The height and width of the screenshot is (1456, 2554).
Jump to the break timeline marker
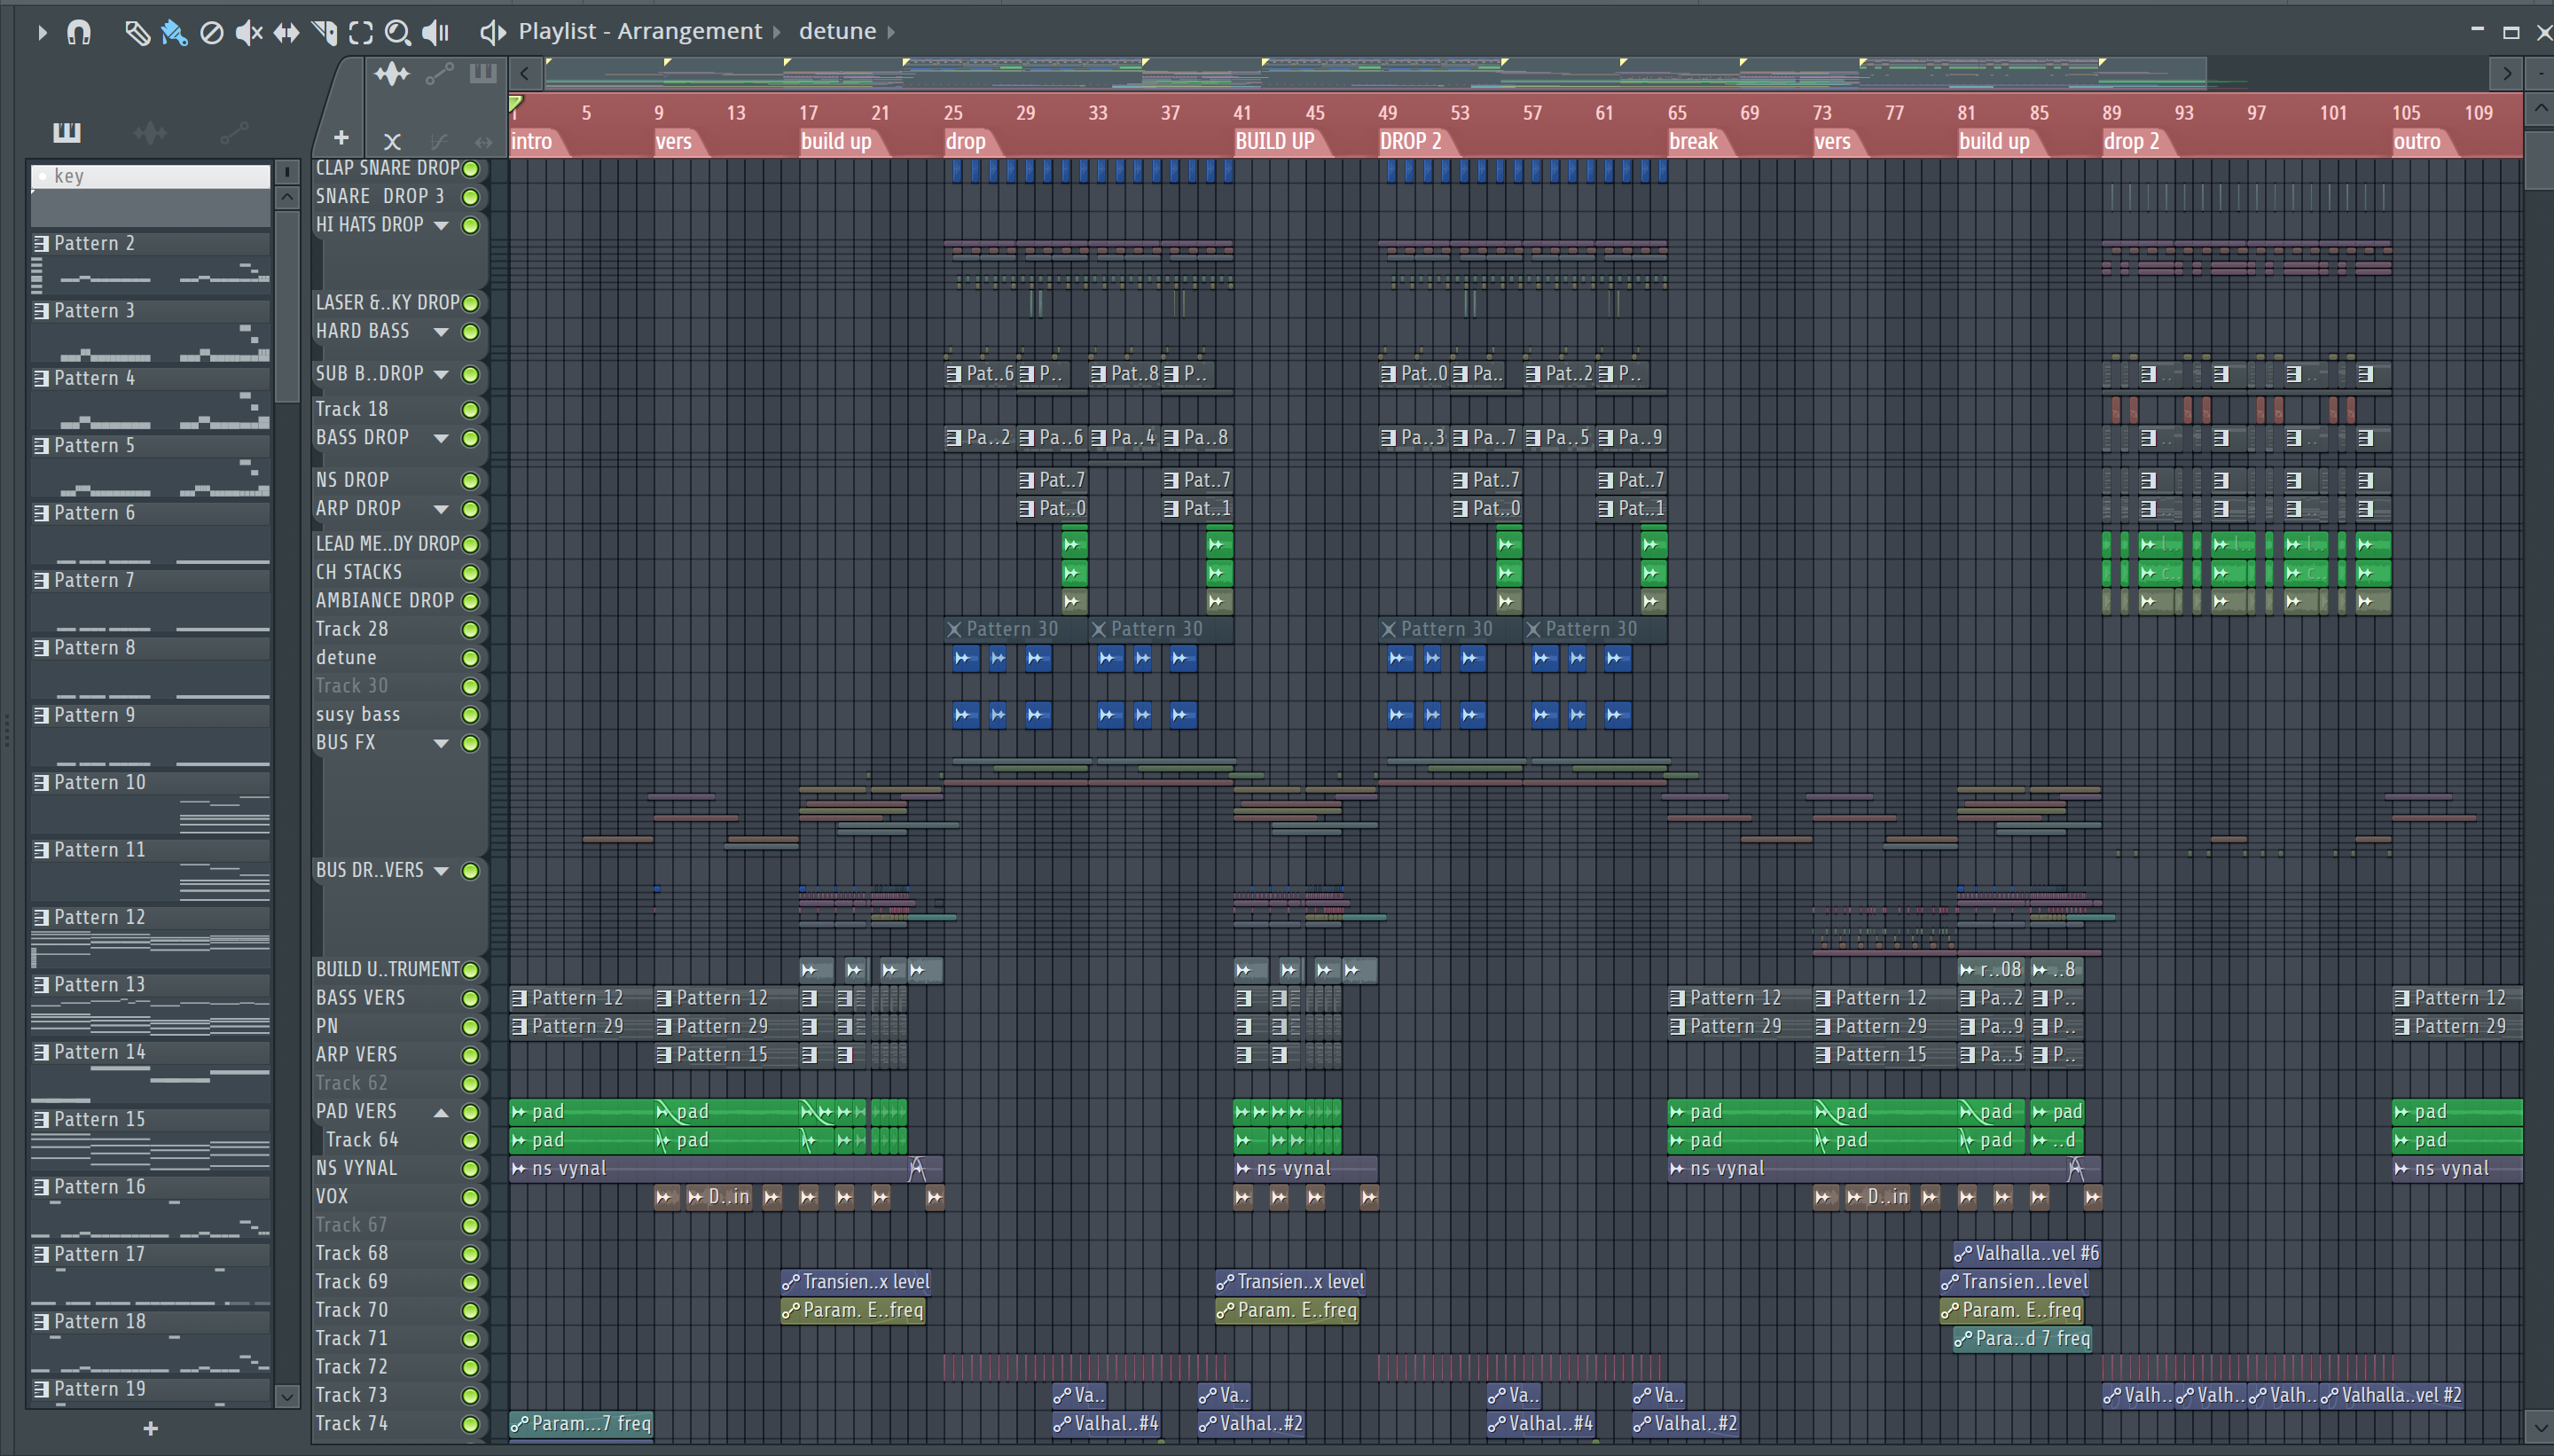coord(1693,142)
